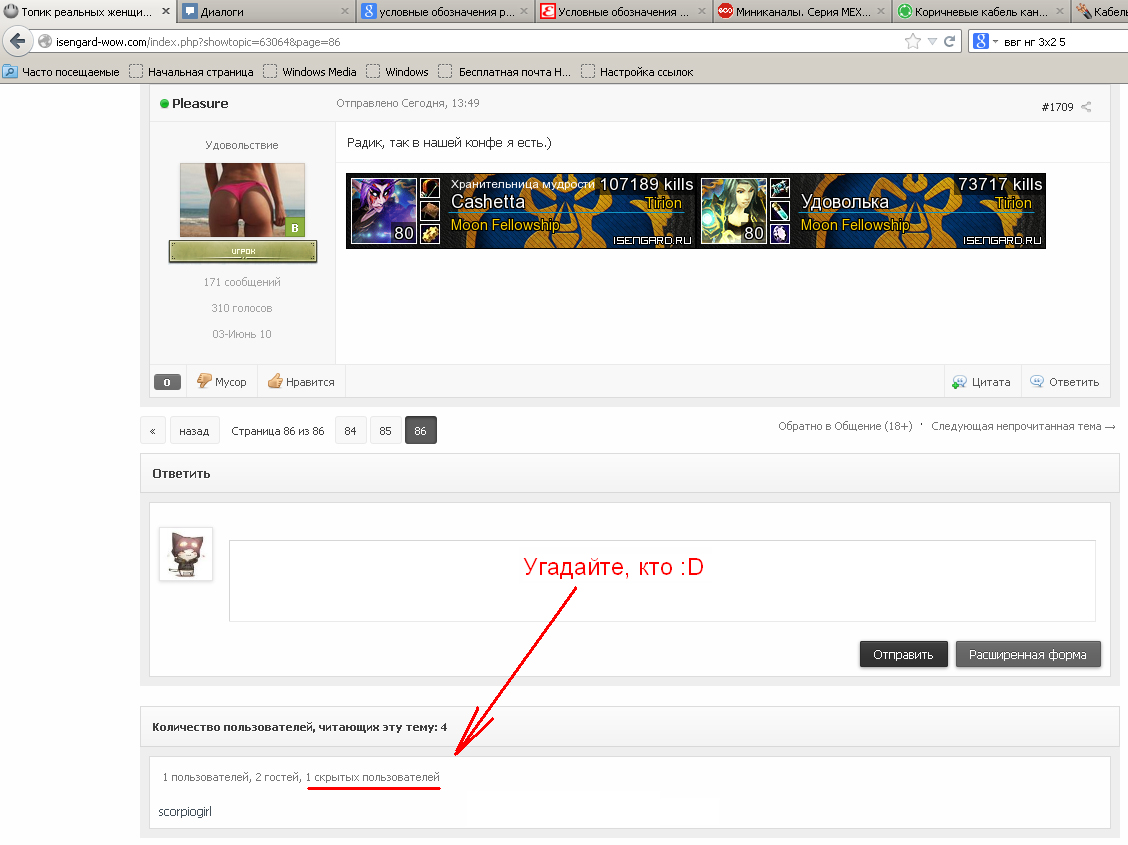Viewport: 1128px width, 845px height.
Task: Go to page 84
Action: point(350,431)
